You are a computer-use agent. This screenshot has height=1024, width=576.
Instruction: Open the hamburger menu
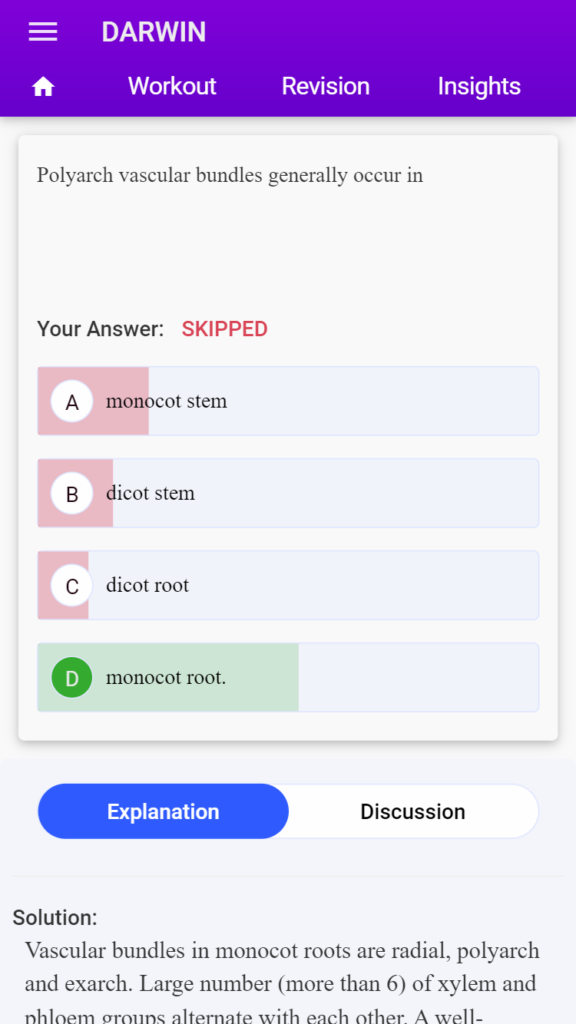(x=43, y=32)
